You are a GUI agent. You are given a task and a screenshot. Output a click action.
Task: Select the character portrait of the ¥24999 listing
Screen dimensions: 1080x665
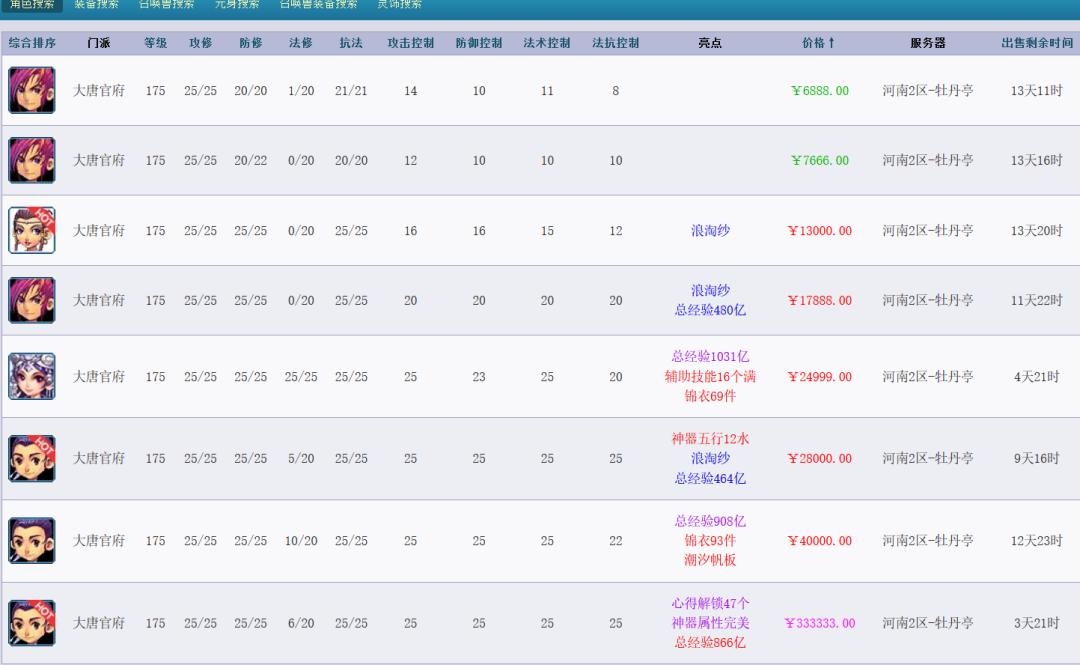[x=31, y=377]
